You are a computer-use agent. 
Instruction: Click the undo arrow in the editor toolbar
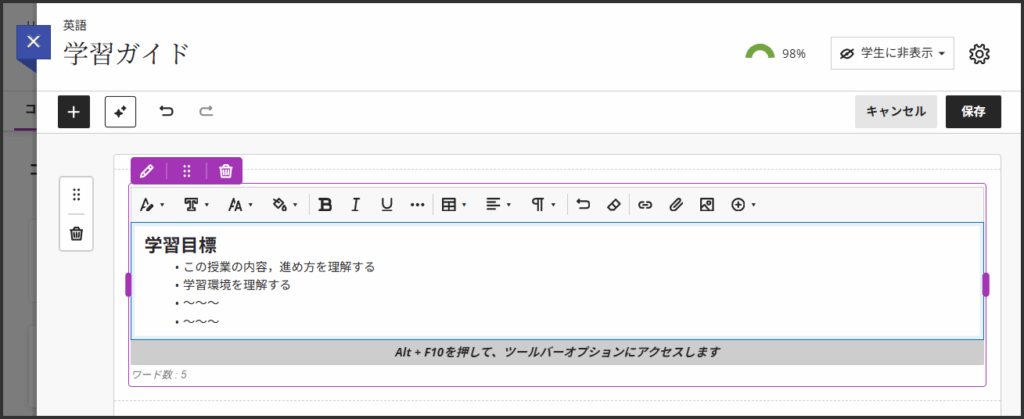coord(584,204)
